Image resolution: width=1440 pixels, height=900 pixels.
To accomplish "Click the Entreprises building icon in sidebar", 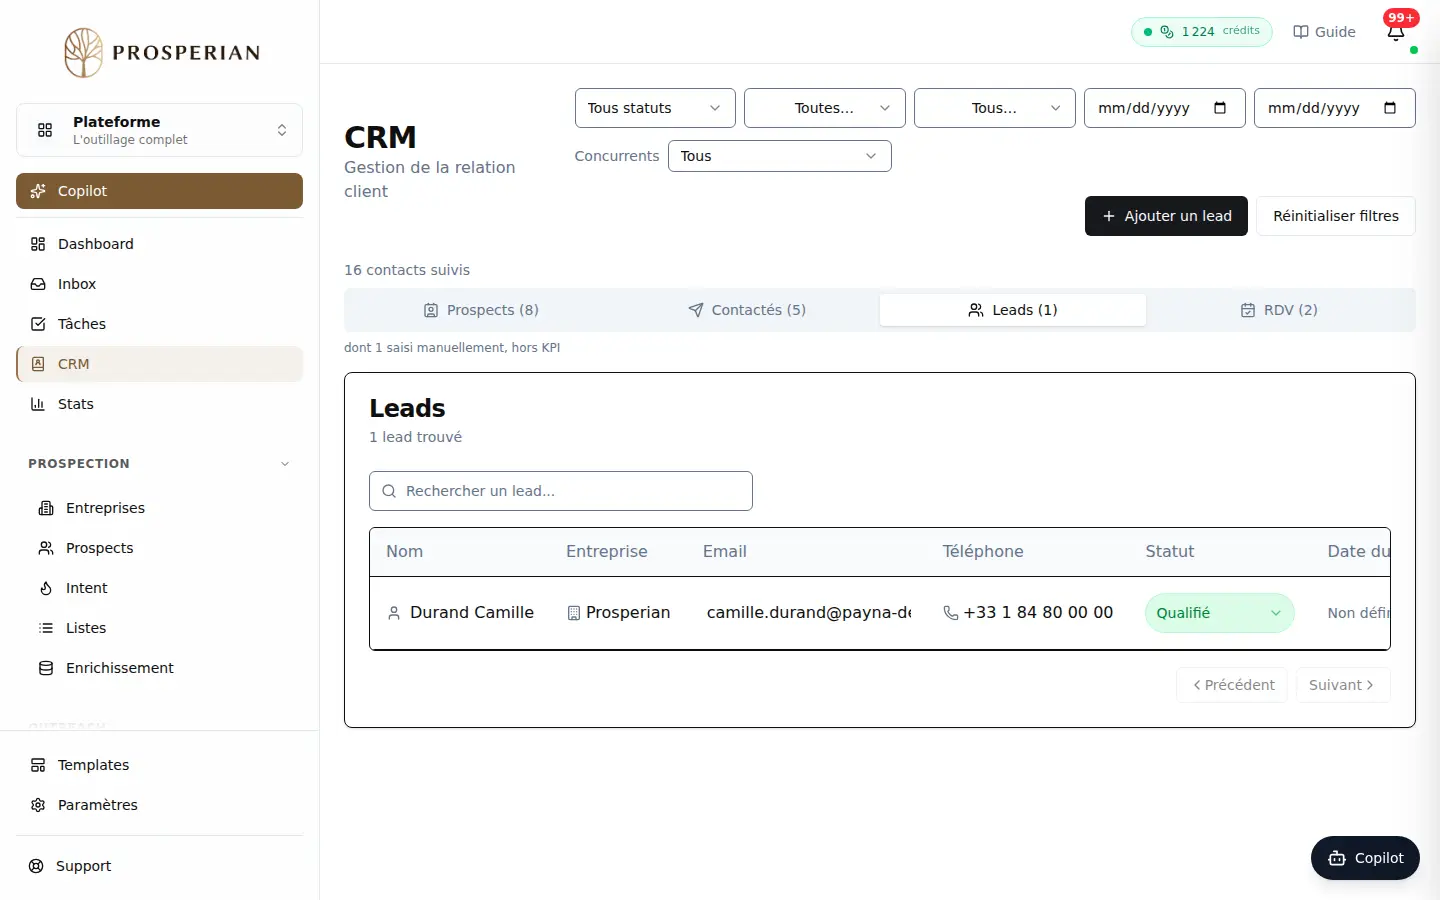I will coord(46,508).
